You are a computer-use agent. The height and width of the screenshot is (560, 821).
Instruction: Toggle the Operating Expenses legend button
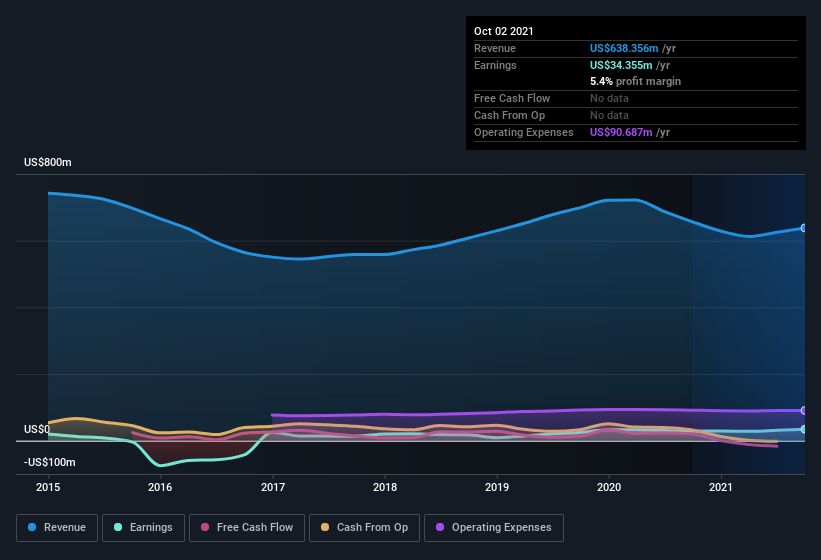point(494,528)
